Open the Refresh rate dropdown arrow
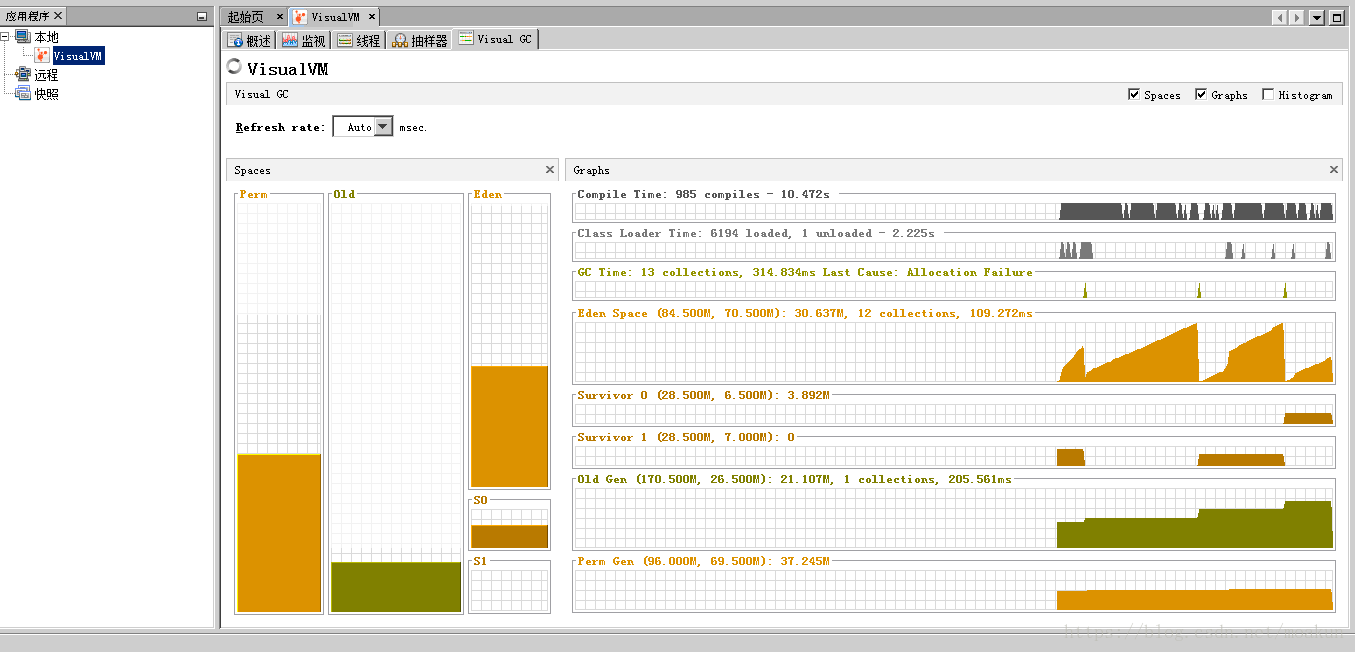Image resolution: width=1355 pixels, height=652 pixels. pos(384,127)
